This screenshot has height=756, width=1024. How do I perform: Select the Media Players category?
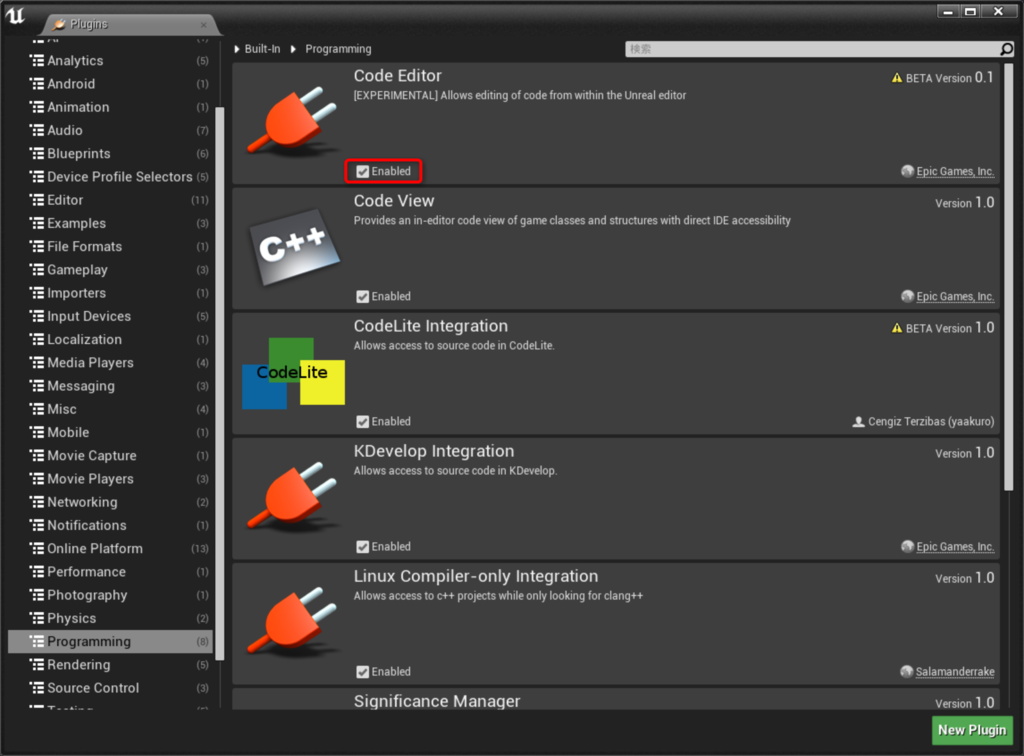(110, 362)
